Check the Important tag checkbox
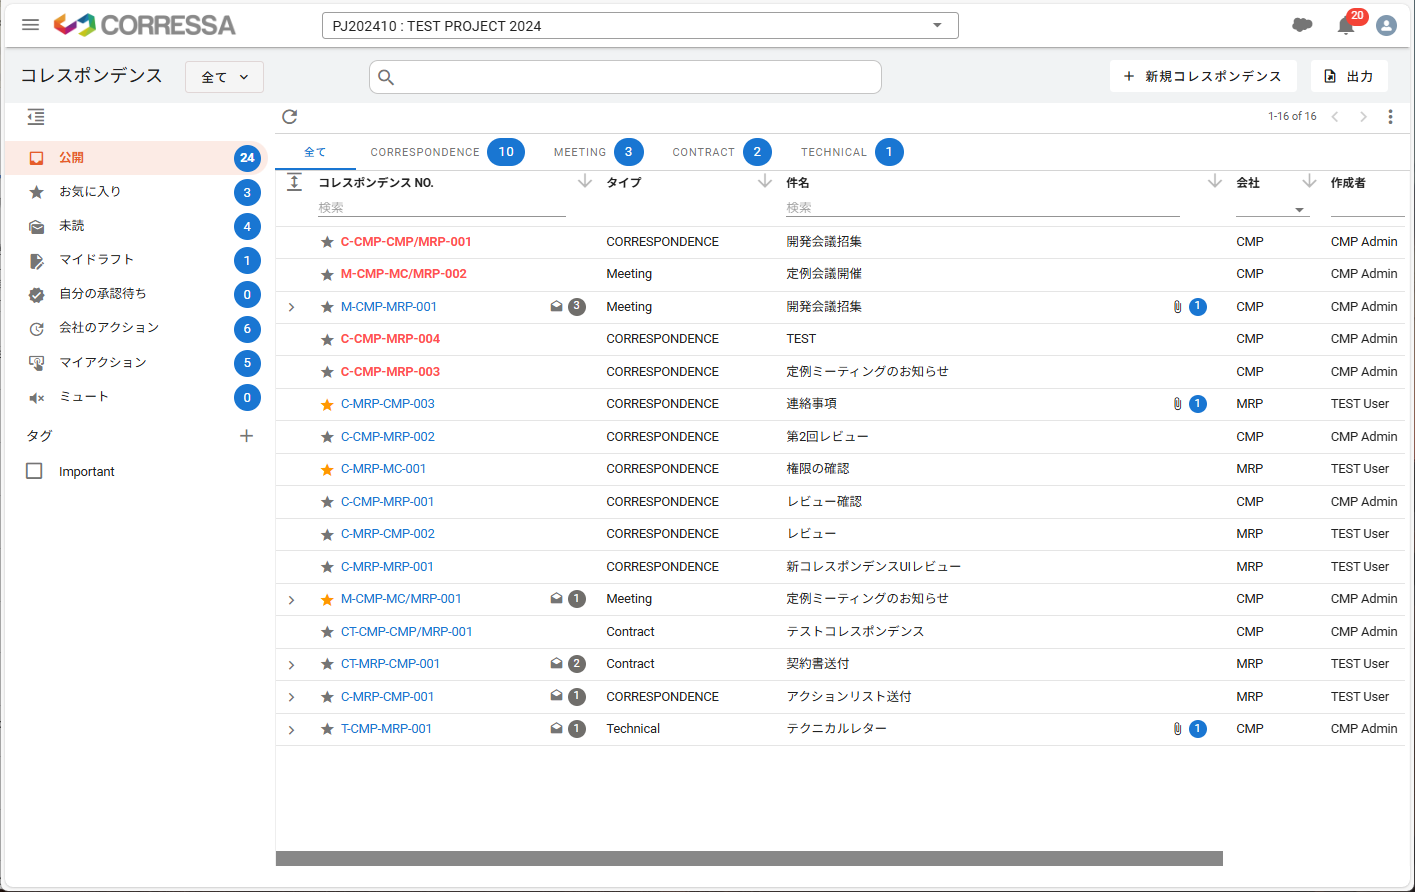The image size is (1415, 892). click(36, 470)
